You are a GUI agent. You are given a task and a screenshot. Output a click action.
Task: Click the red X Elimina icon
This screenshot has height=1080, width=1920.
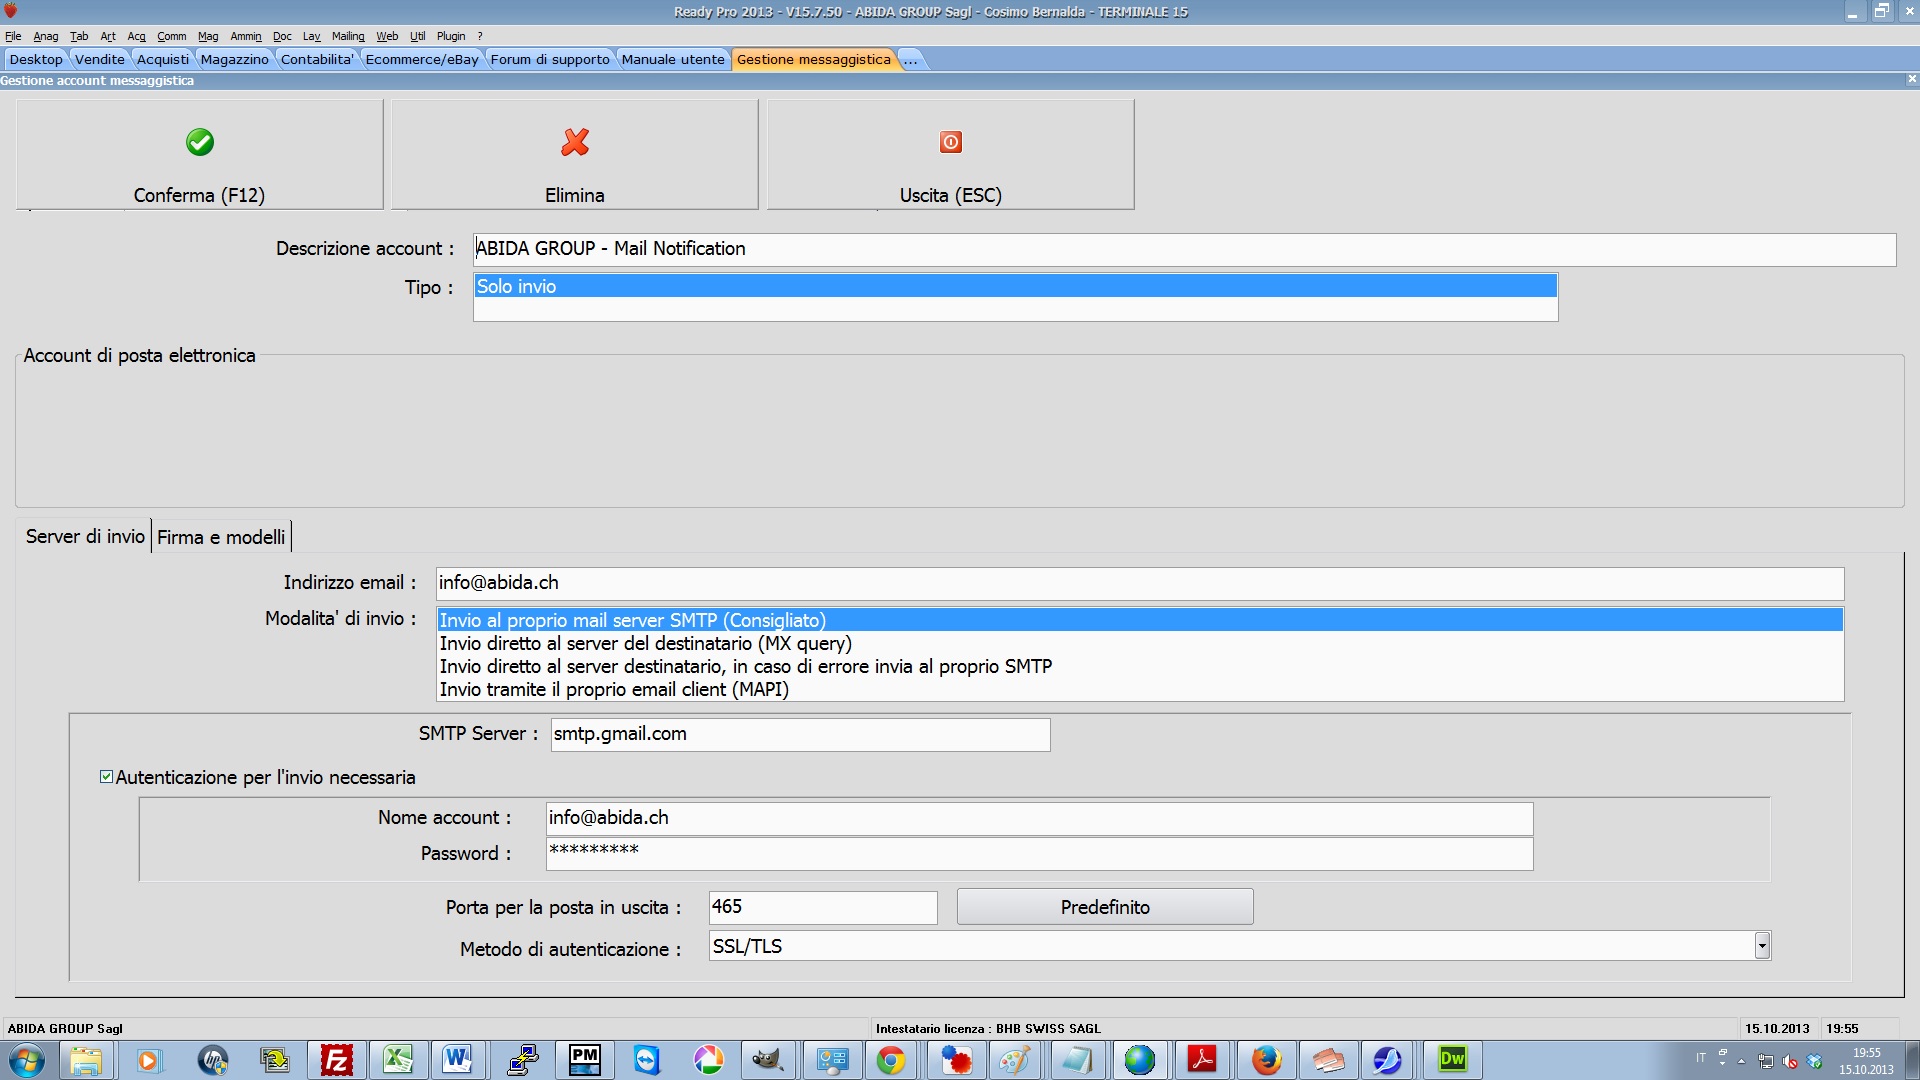pos(575,142)
